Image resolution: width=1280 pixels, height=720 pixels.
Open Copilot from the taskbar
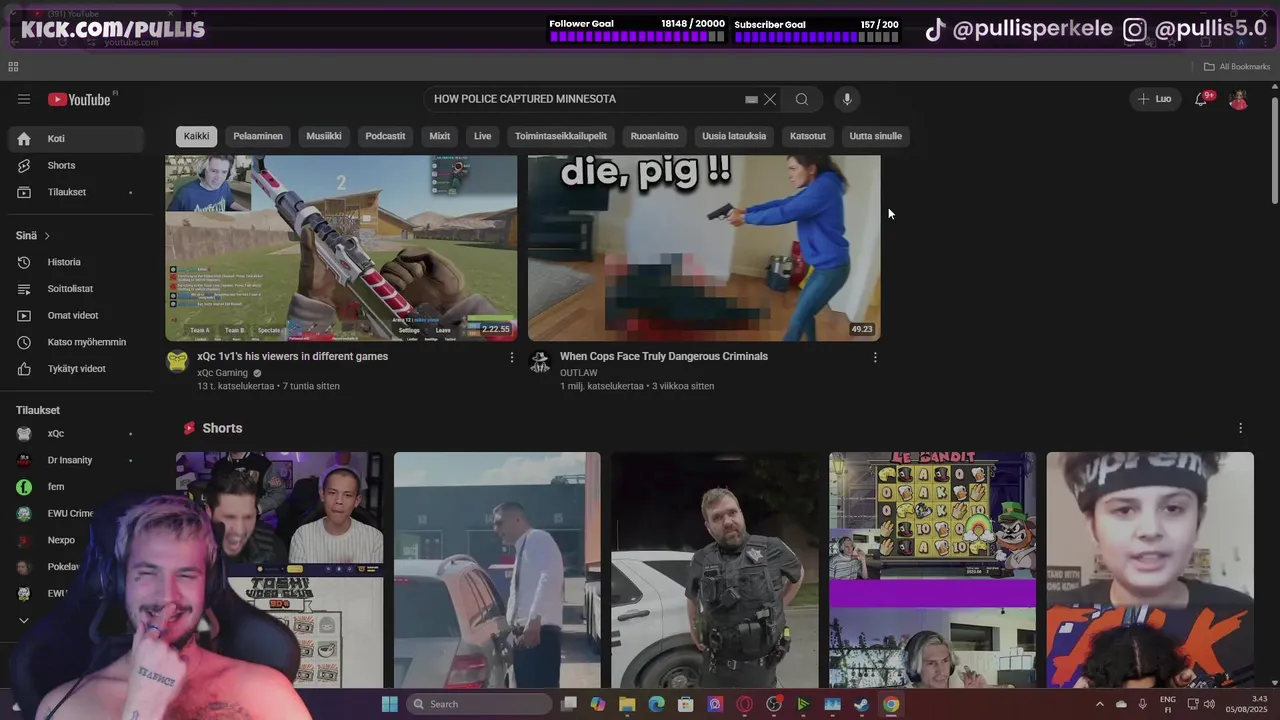598,704
